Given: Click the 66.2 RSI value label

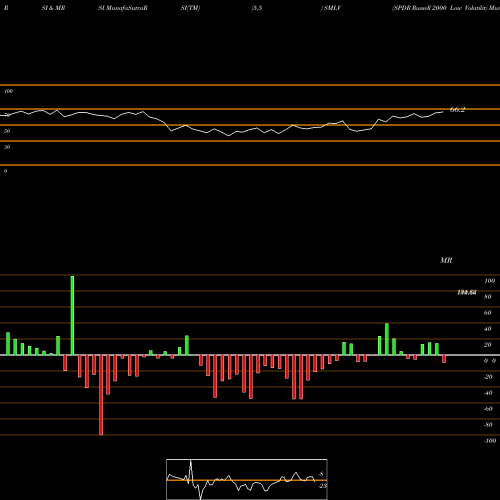Looking at the screenshot, I should [x=457, y=110].
